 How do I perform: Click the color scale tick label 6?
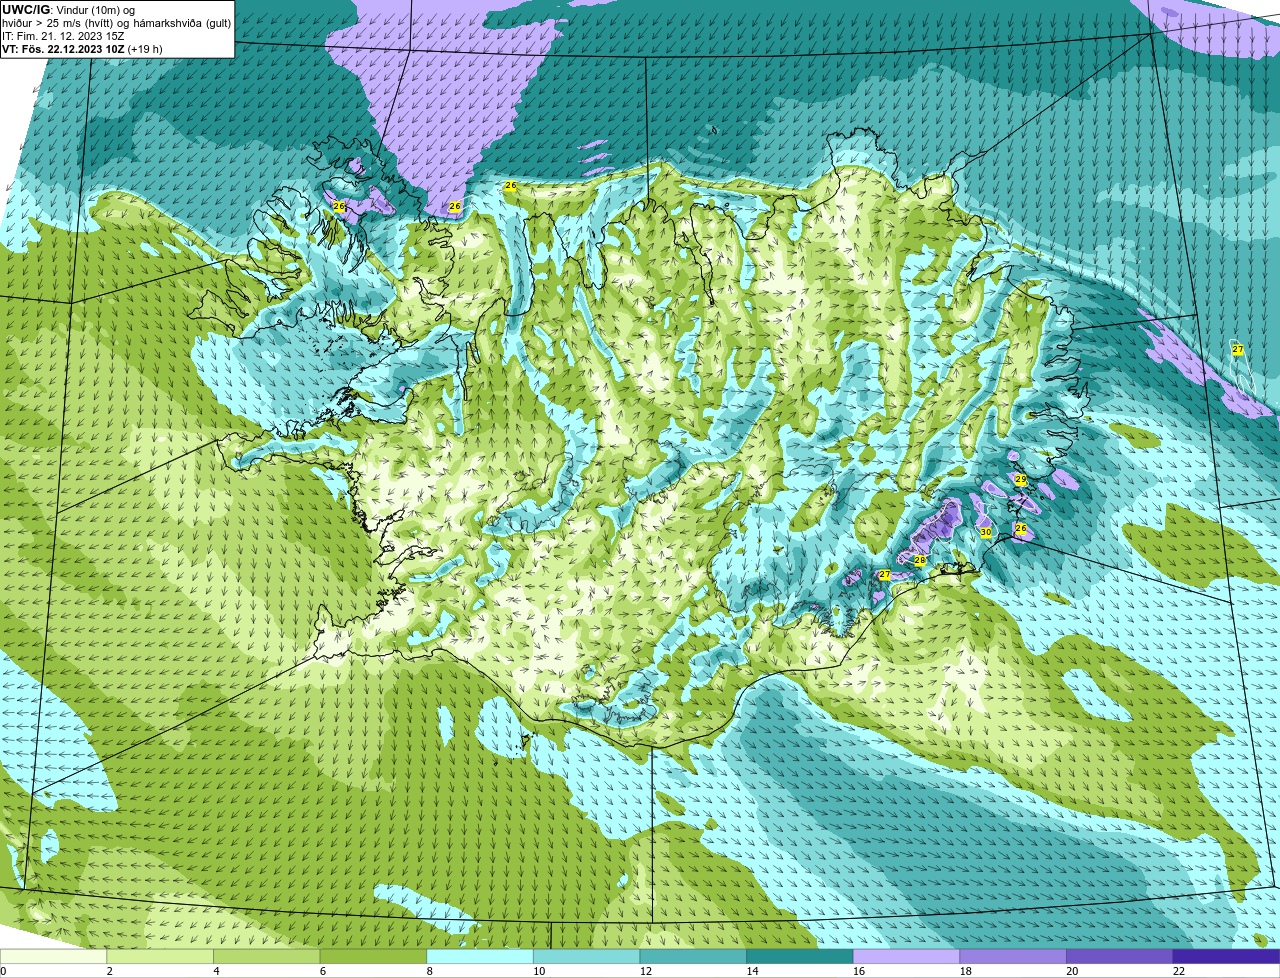coord(323,971)
